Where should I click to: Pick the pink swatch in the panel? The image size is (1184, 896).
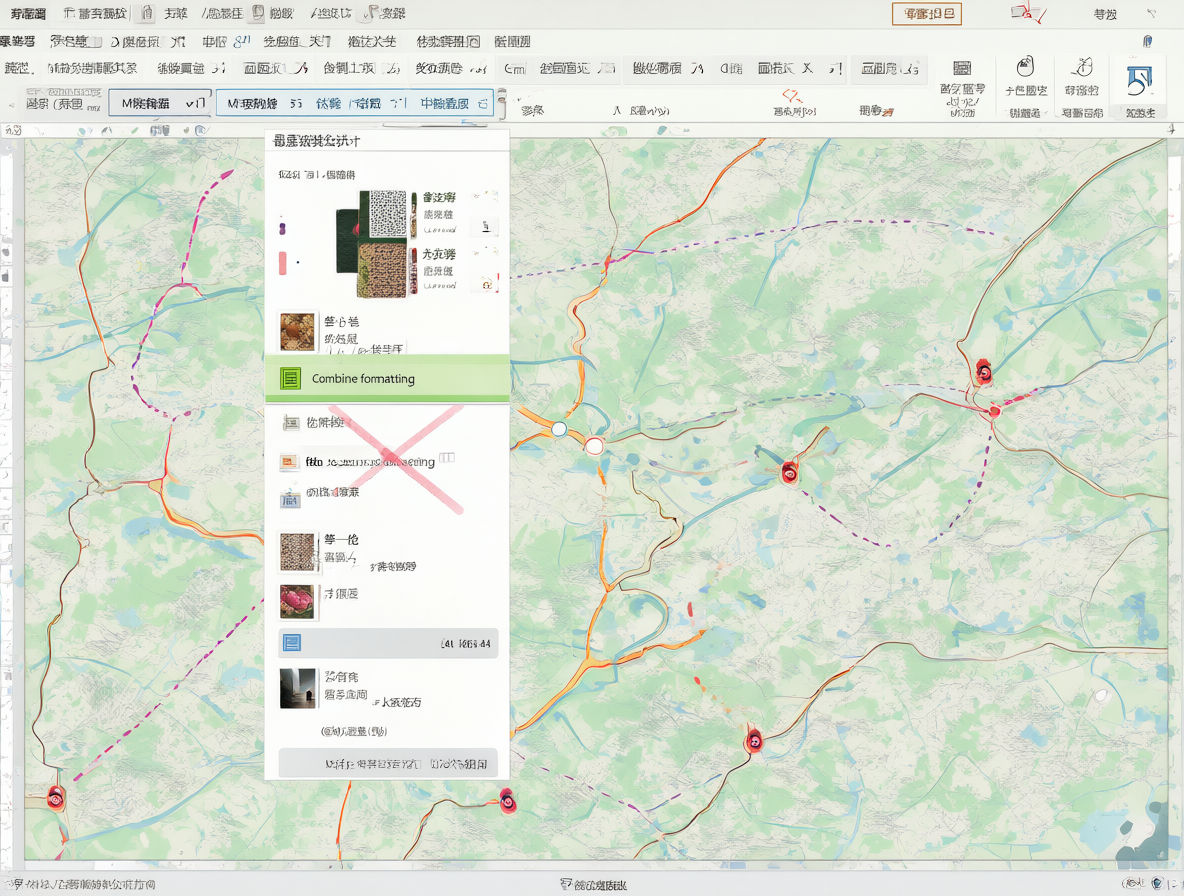click(x=282, y=263)
